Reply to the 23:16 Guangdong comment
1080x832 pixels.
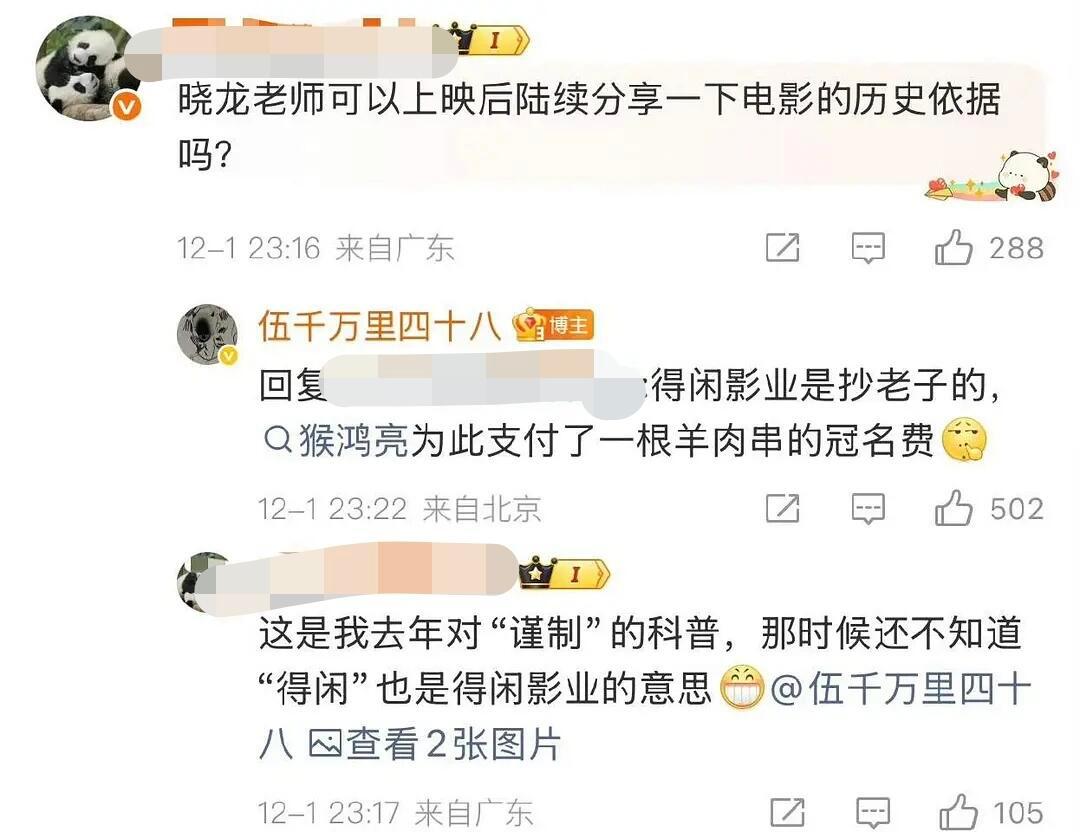pos(868,248)
